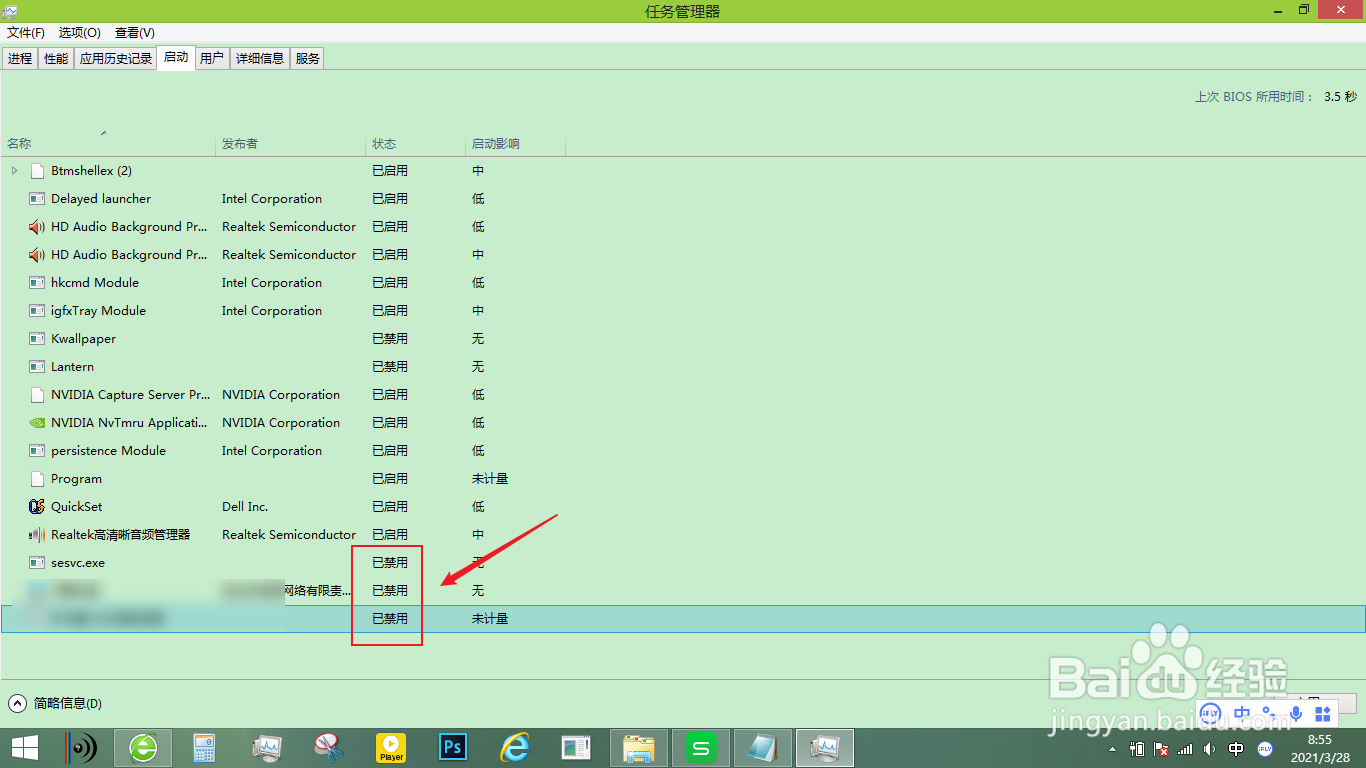Select the Program startup entry
Screen dimensions: 1366x768
683,479
